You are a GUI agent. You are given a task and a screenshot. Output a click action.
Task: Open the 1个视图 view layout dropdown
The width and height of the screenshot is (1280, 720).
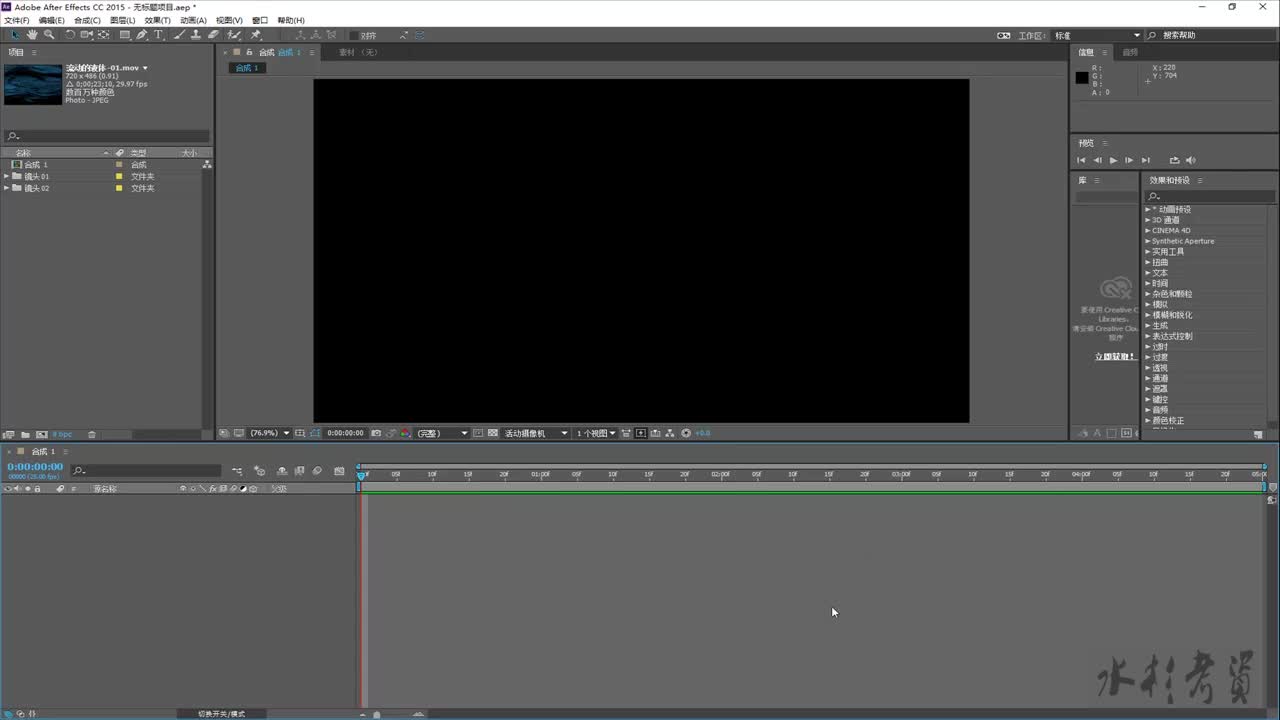pyautogui.click(x=596, y=433)
